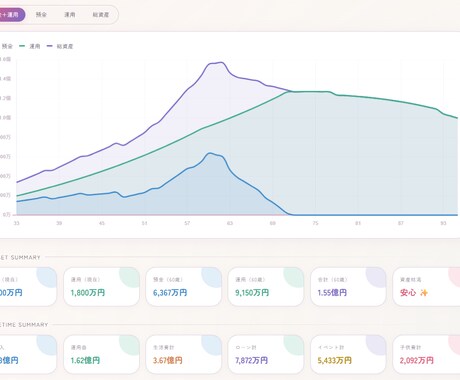This screenshot has height=380, width=460.
Task: Click the 1,800万円 value in 運用(現在) card
Action: 88,293
